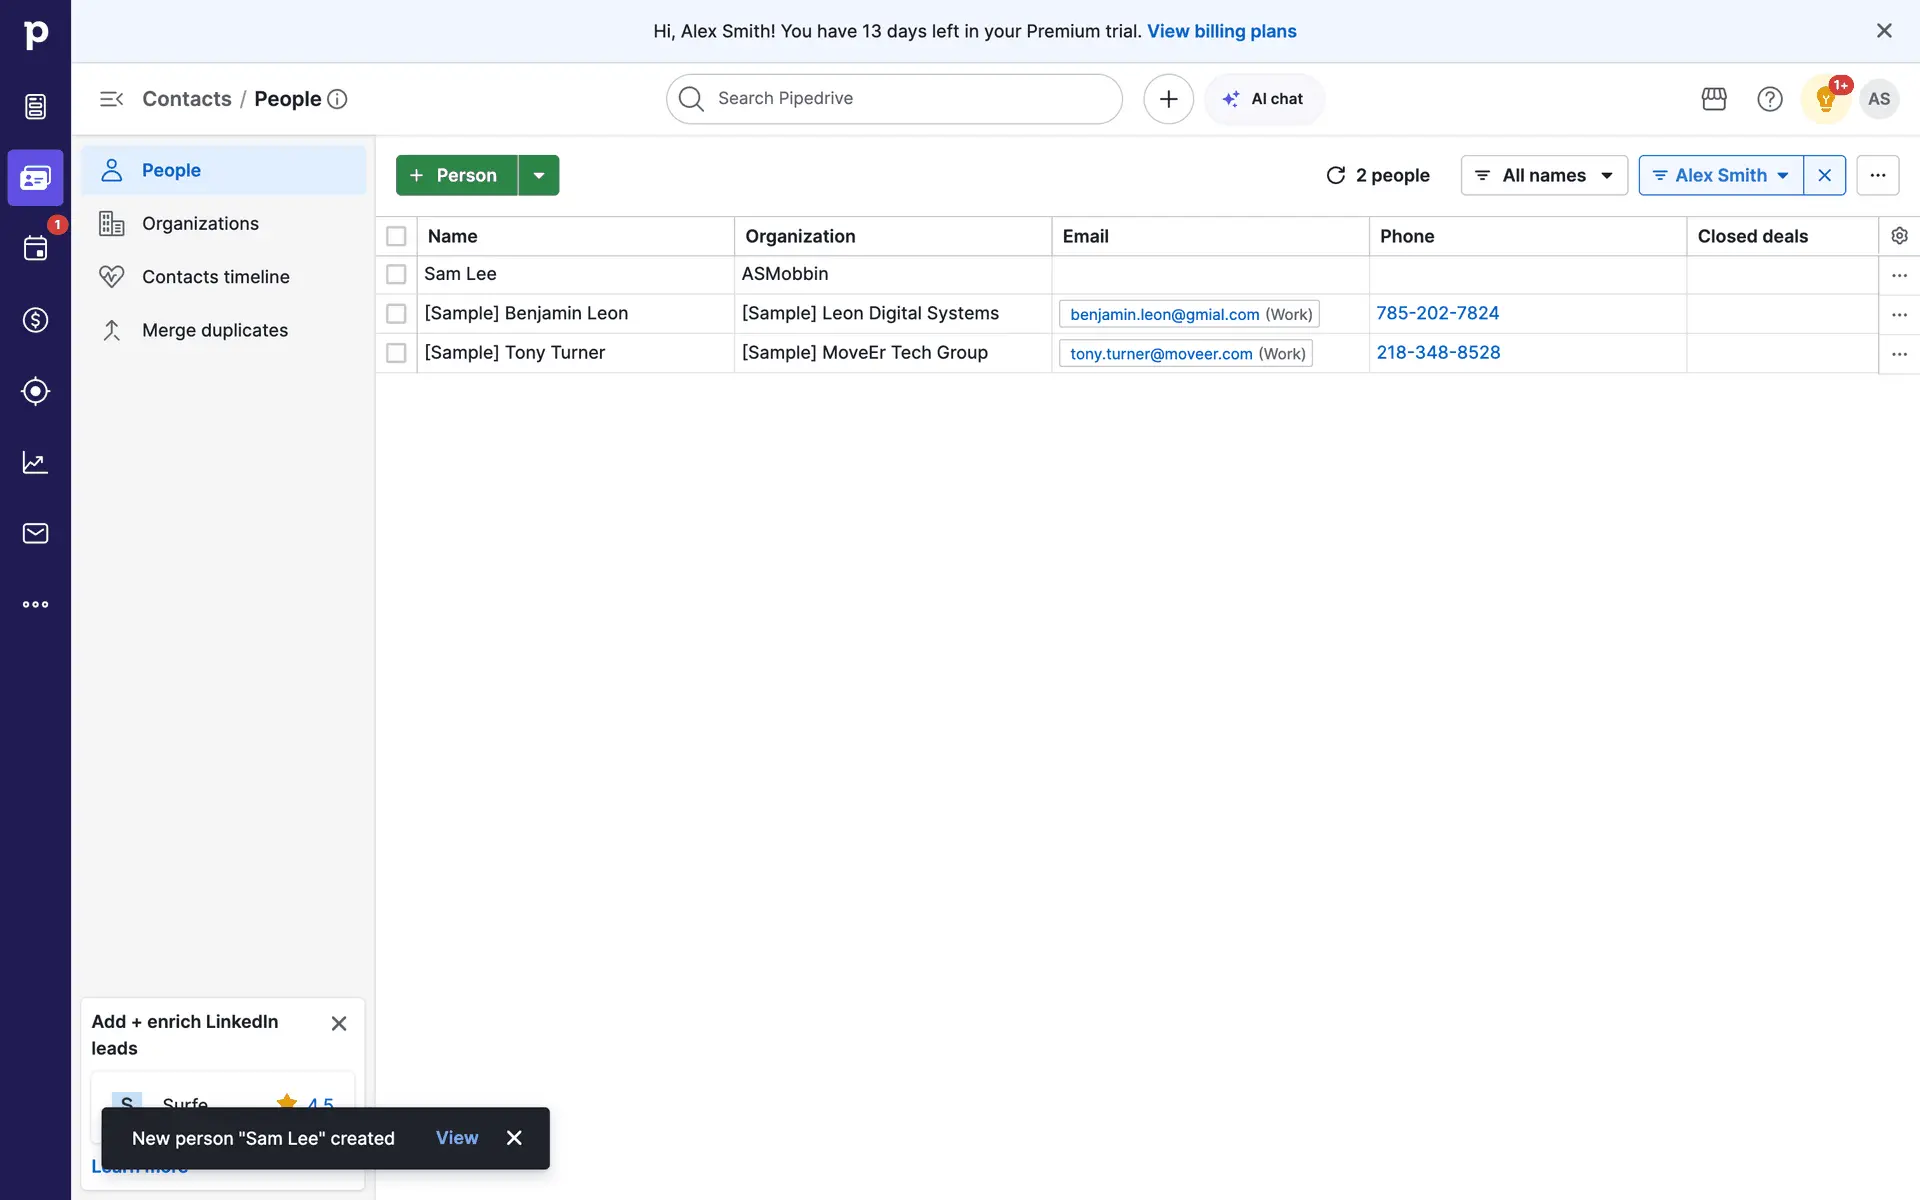Click the Marketplace store icon
Screen dimensions: 1920x1200
click(x=1714, y=99)
